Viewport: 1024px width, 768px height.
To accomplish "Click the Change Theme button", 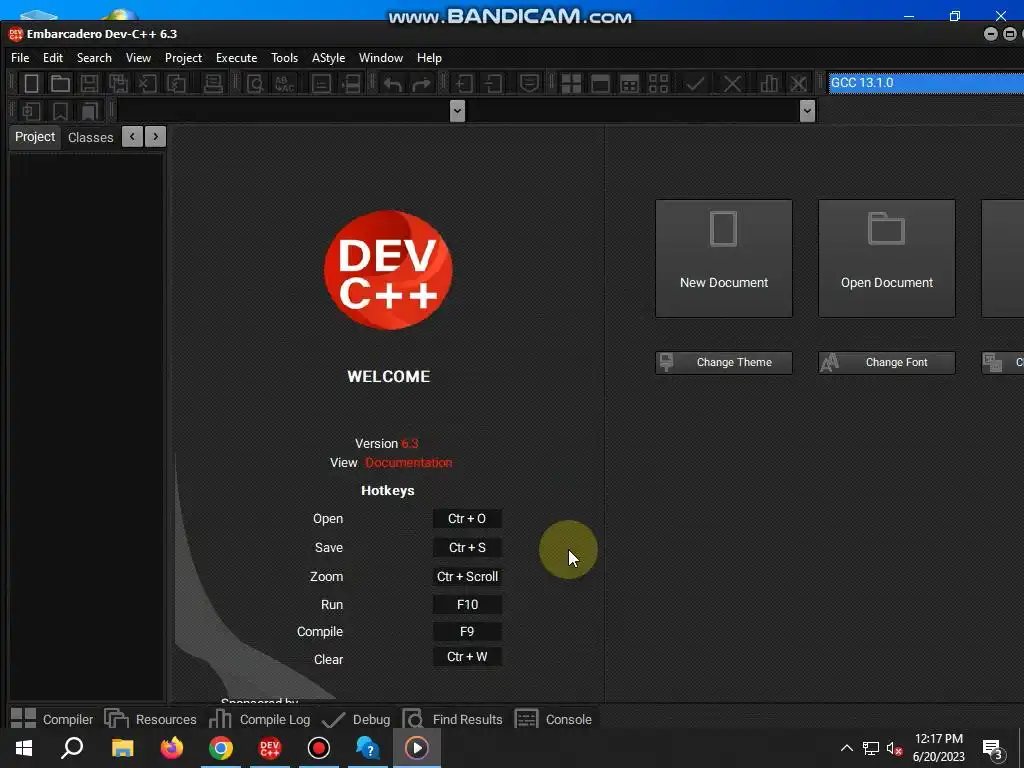I will coord(724,362).
